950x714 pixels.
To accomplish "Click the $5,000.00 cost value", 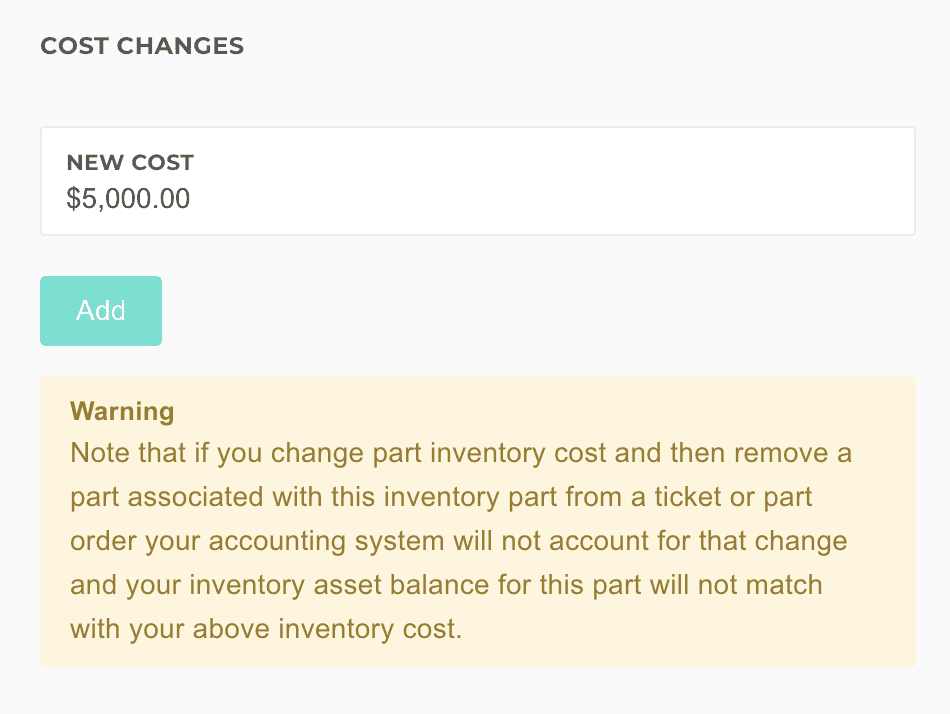I will (128, 198).
